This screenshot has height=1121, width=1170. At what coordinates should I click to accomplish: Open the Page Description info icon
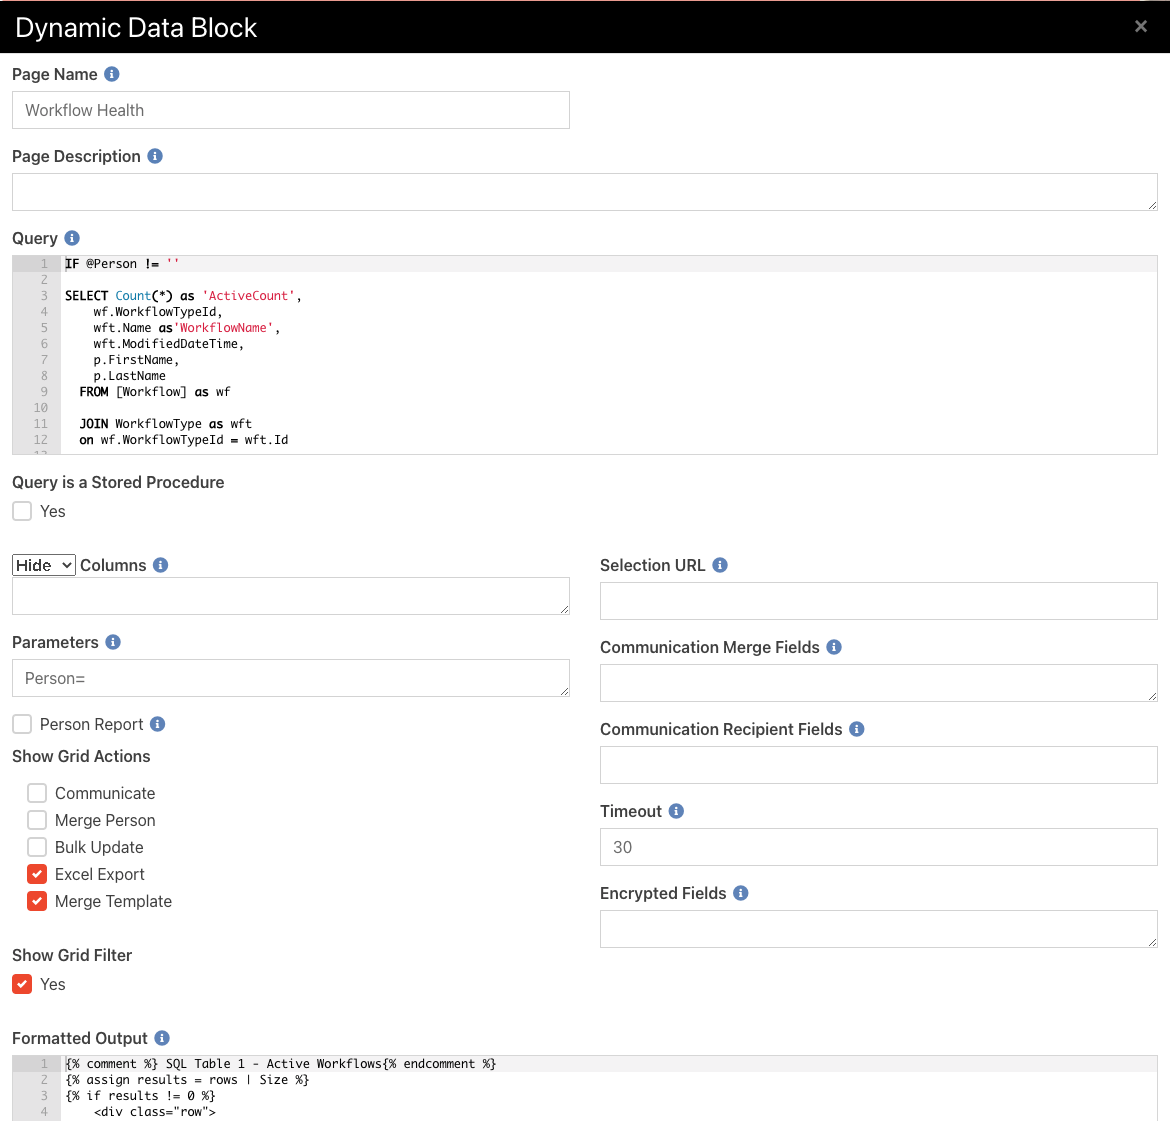[x=155, y=156]
